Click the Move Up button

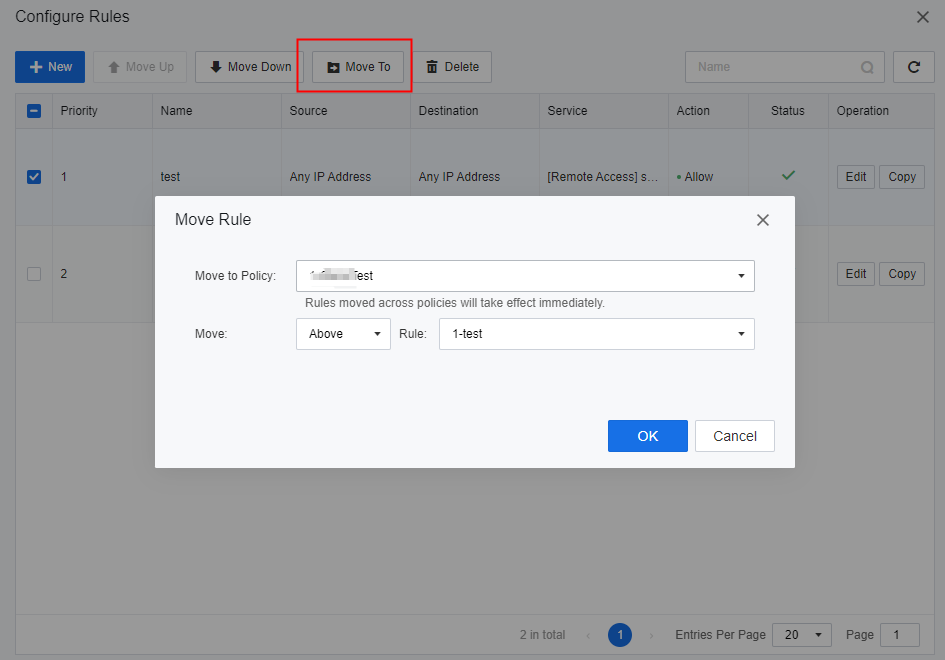click(140, 67)
